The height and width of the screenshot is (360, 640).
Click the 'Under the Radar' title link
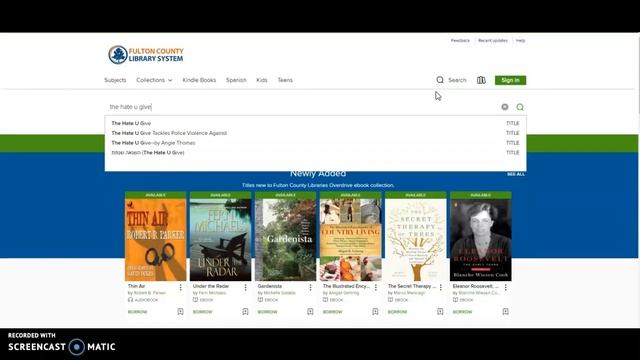point(211,286)
